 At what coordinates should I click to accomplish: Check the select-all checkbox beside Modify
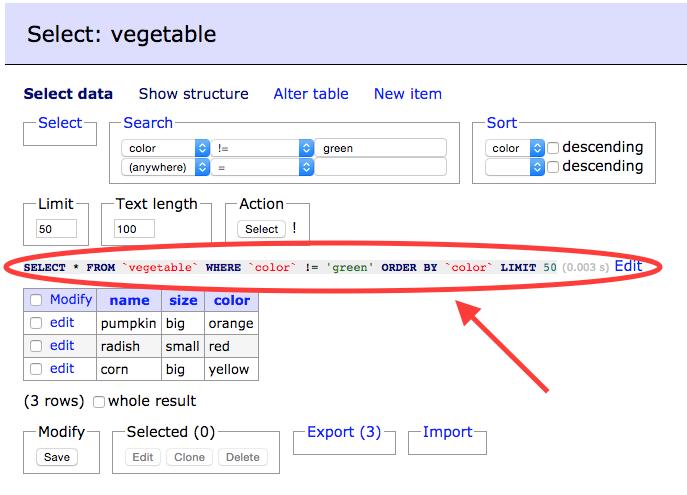(36, 300)
